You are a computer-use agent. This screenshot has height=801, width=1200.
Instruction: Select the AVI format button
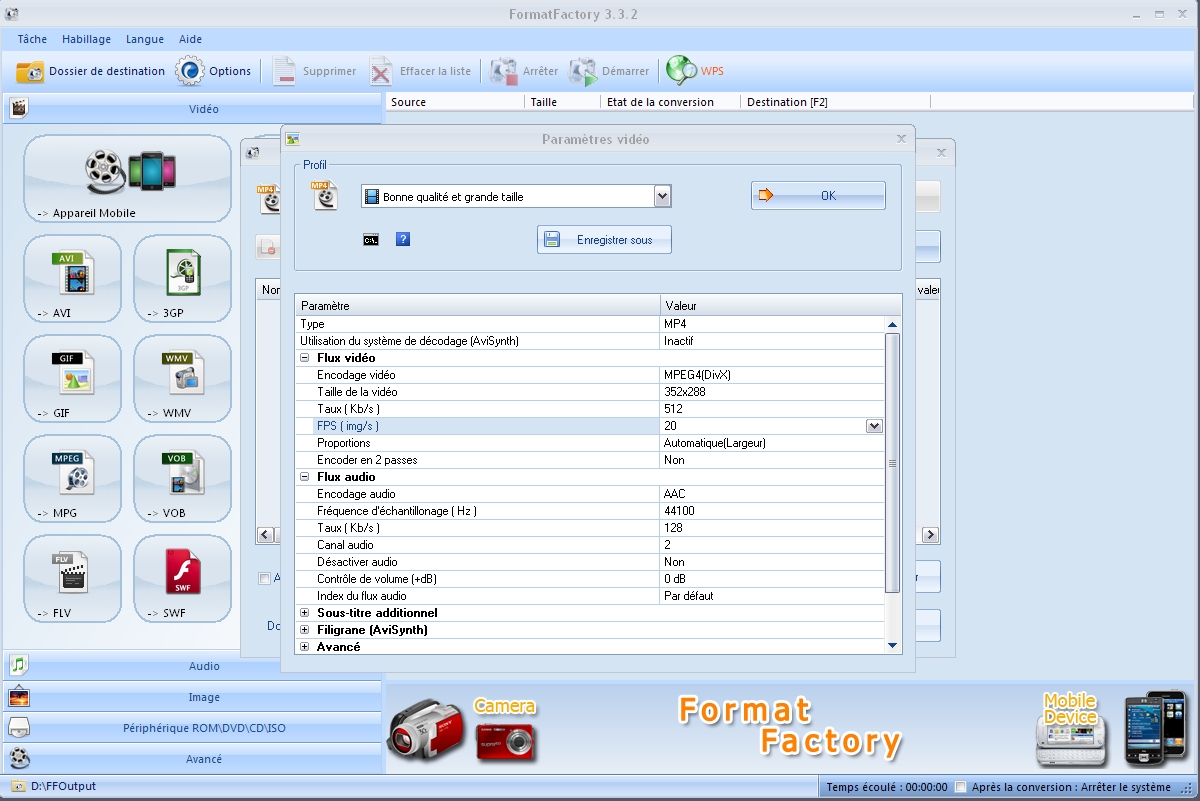72,279
